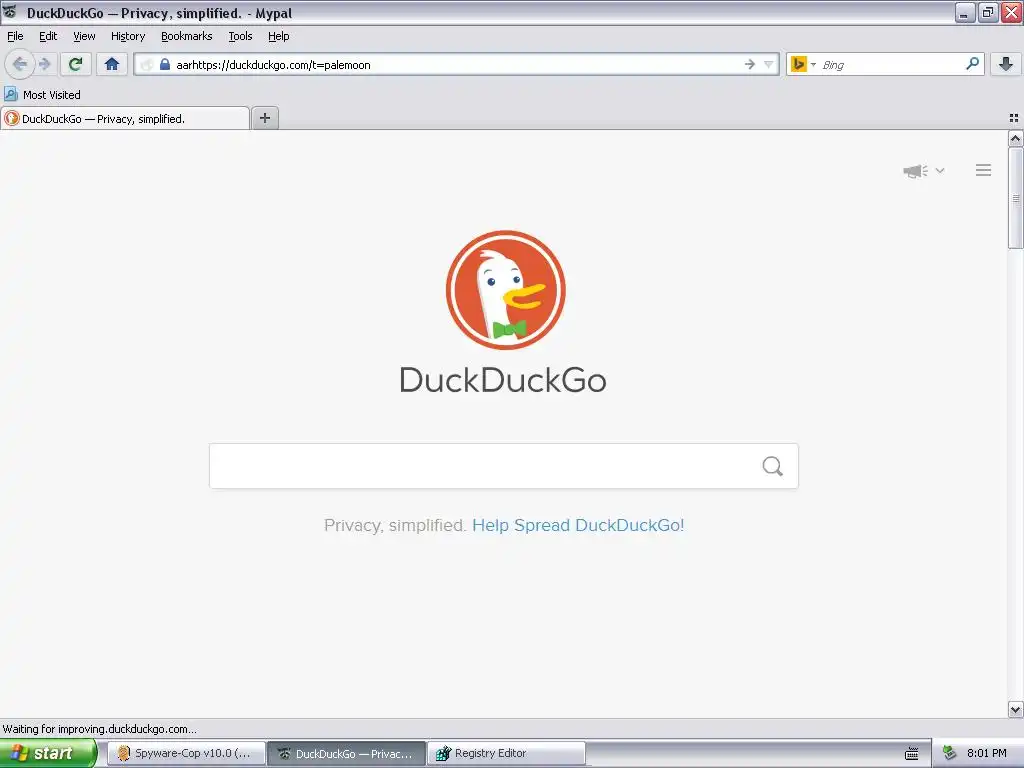The width and height of the screenshot is (1024, 768).
Task: Open the Help menu
Action: point(279,37)
